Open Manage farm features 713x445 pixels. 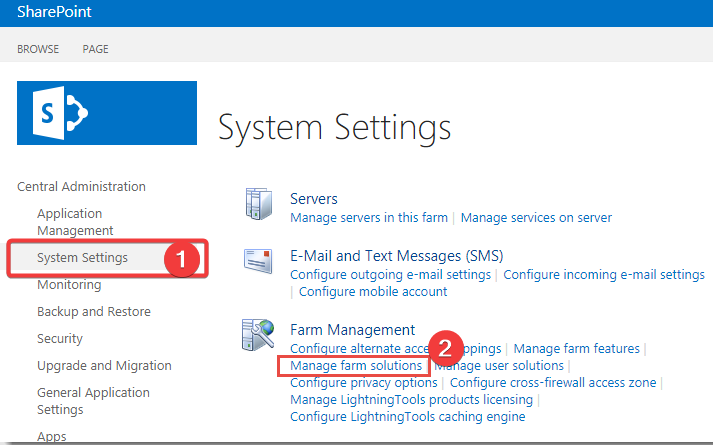[x=576, y=349]
